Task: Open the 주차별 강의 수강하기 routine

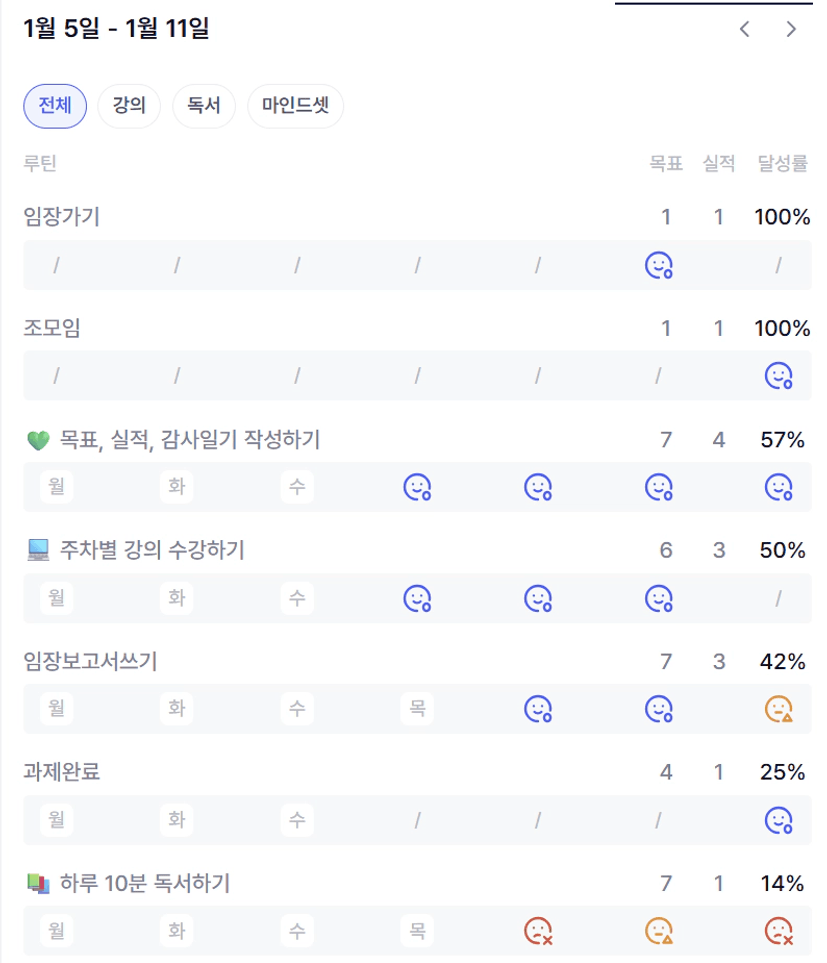Action: click(x=151, y=550)
